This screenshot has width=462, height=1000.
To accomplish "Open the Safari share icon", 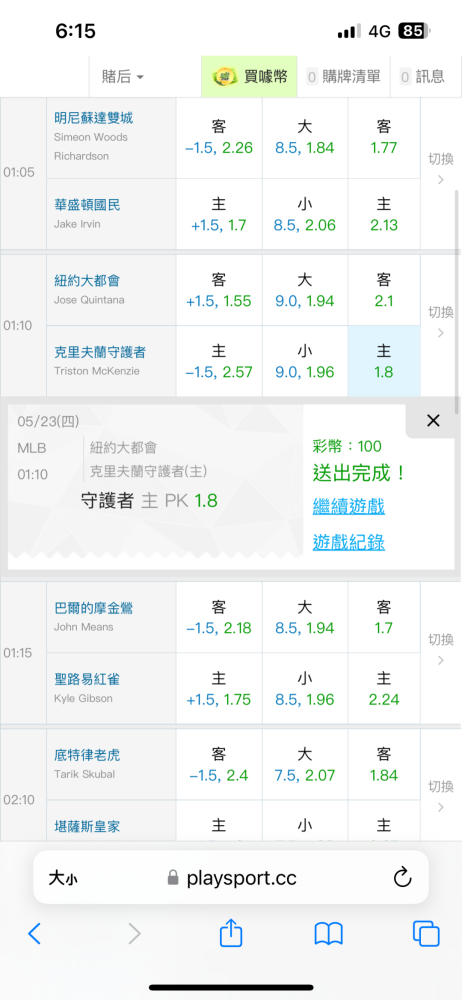I will click(231, 932).
